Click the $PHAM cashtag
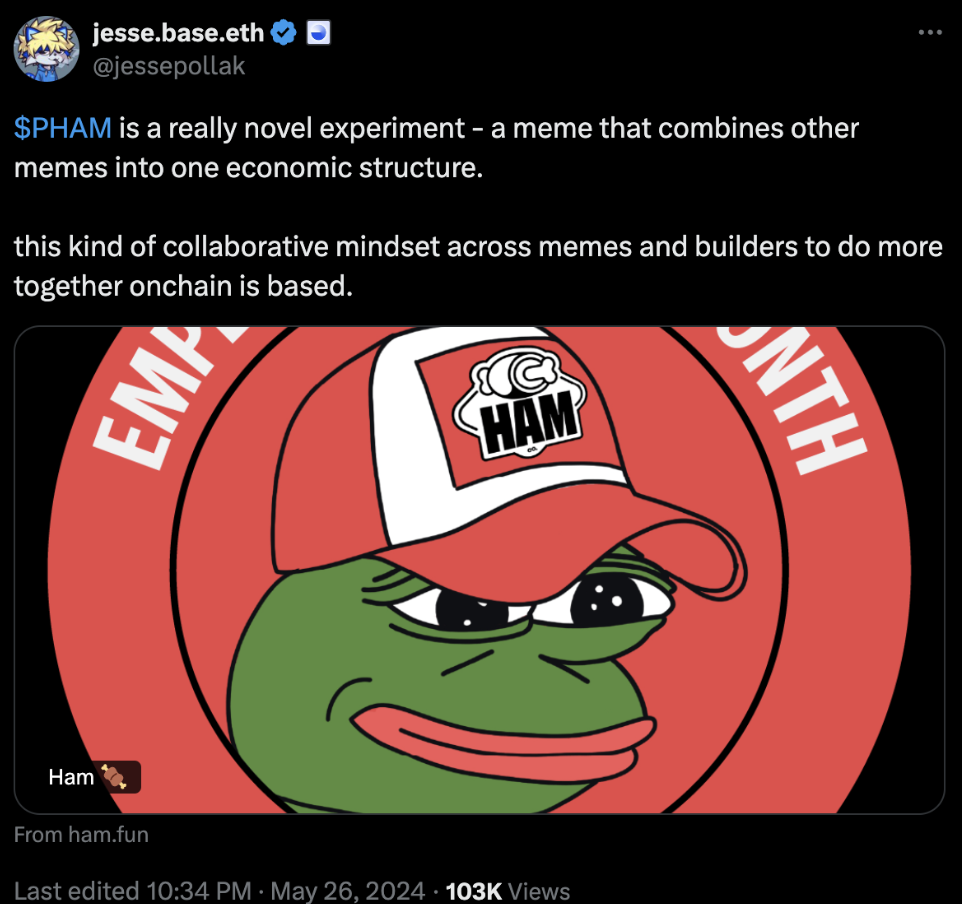This screenshot has height=904, width=962. (63, 128)
